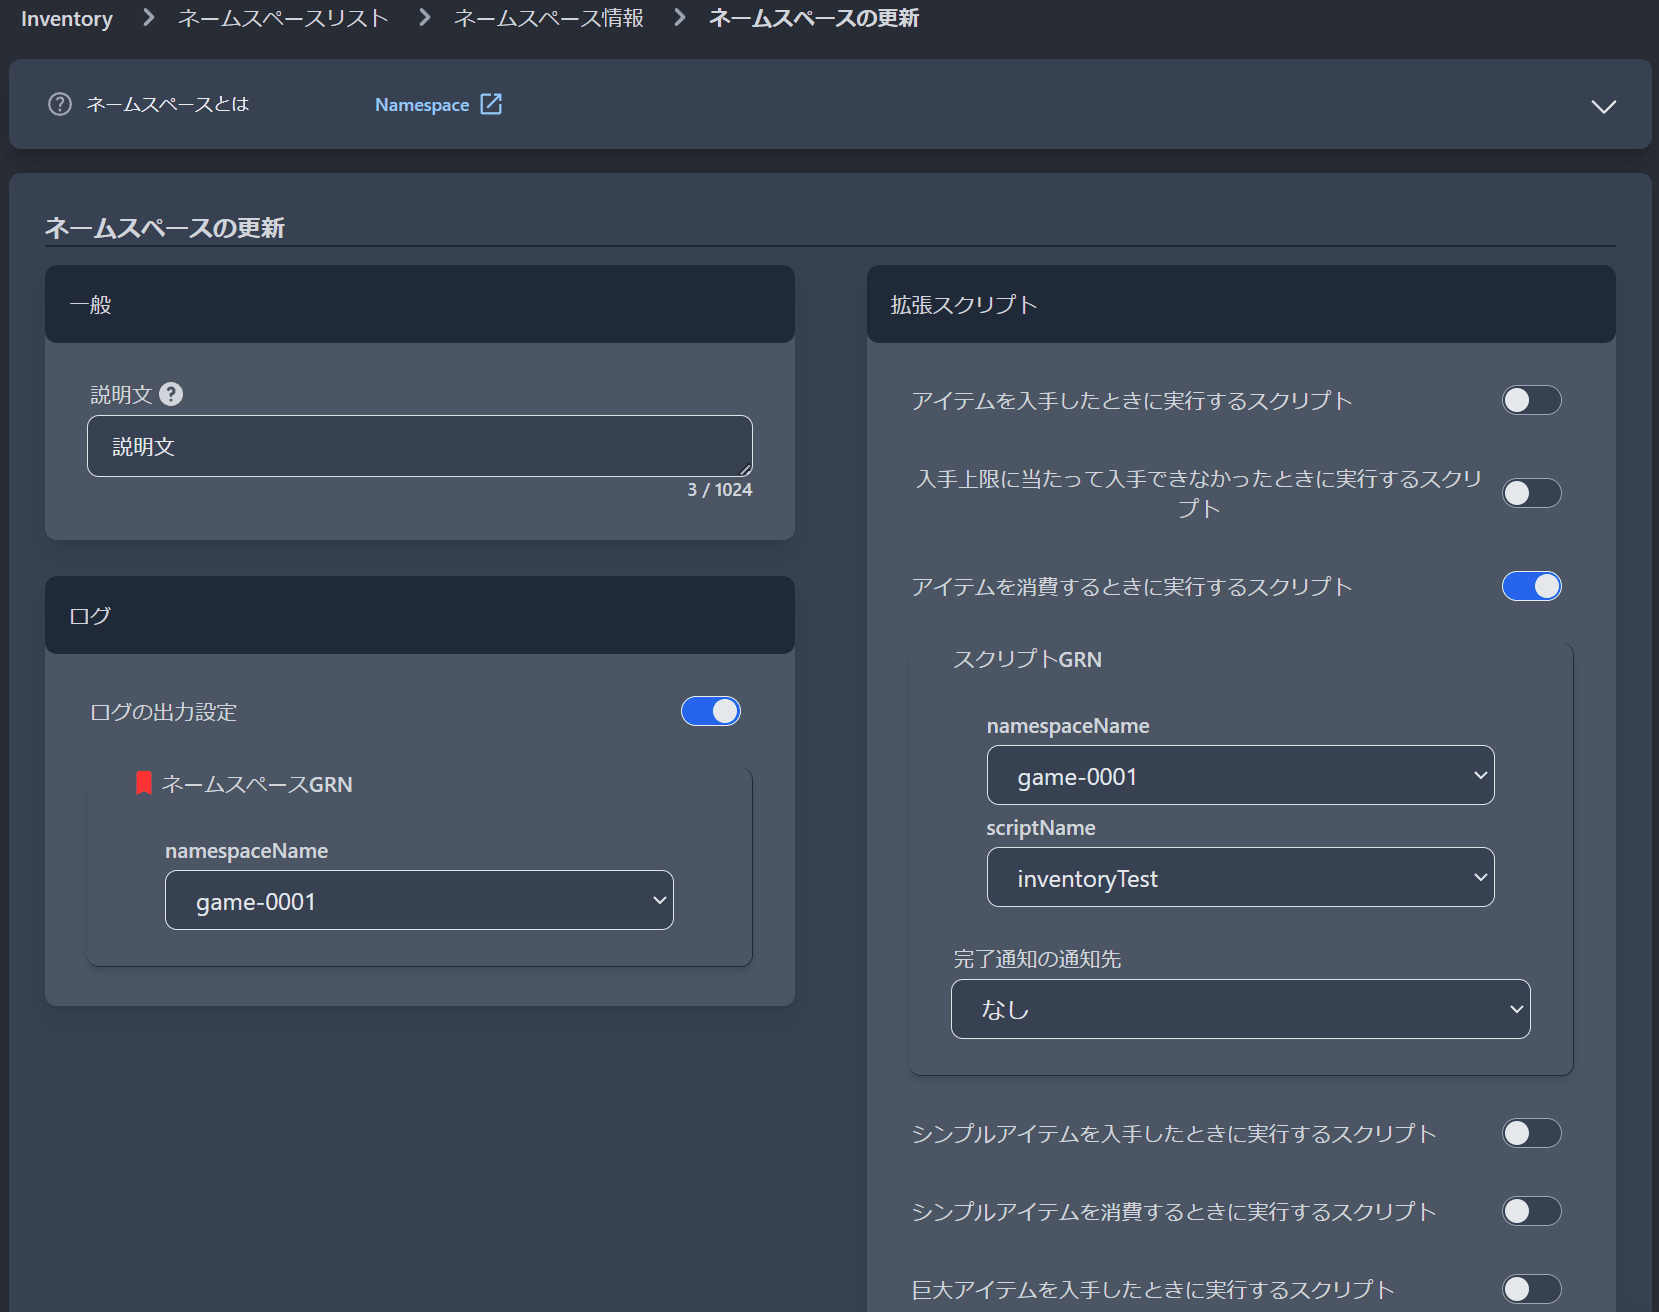Click the resize handle of 説明文 text area
The height and width of the screenshot is (1312, 1659).
point(745,470)
